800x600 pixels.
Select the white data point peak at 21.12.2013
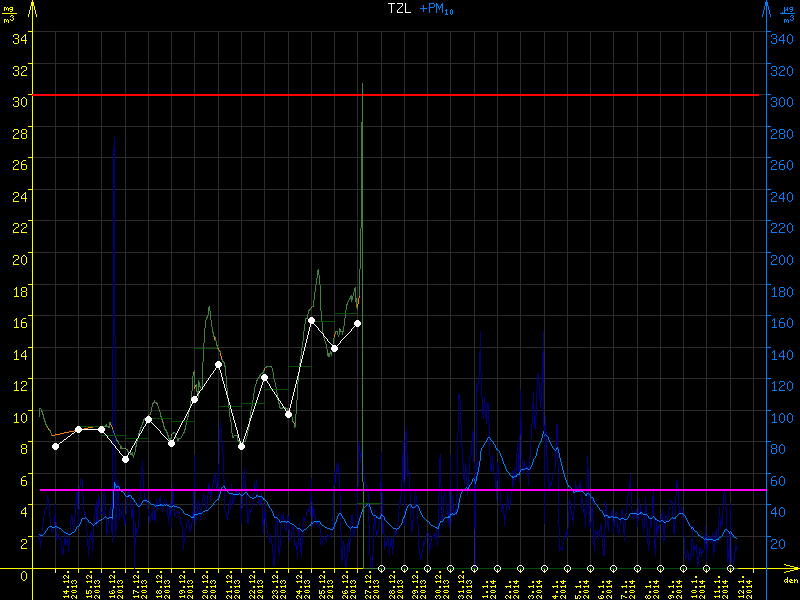(218, 364)
